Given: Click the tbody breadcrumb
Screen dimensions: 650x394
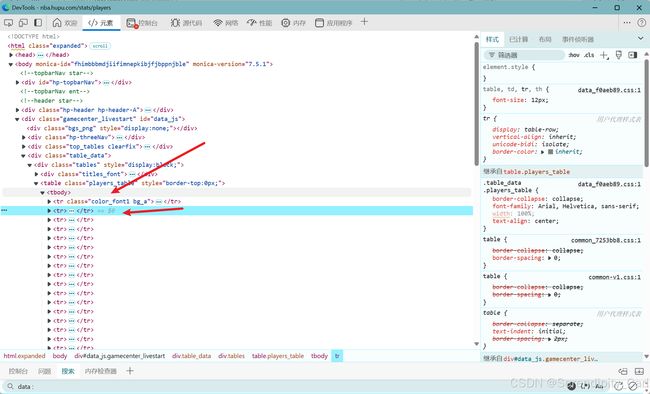Looking at the screenshot, I should (319, 356).
